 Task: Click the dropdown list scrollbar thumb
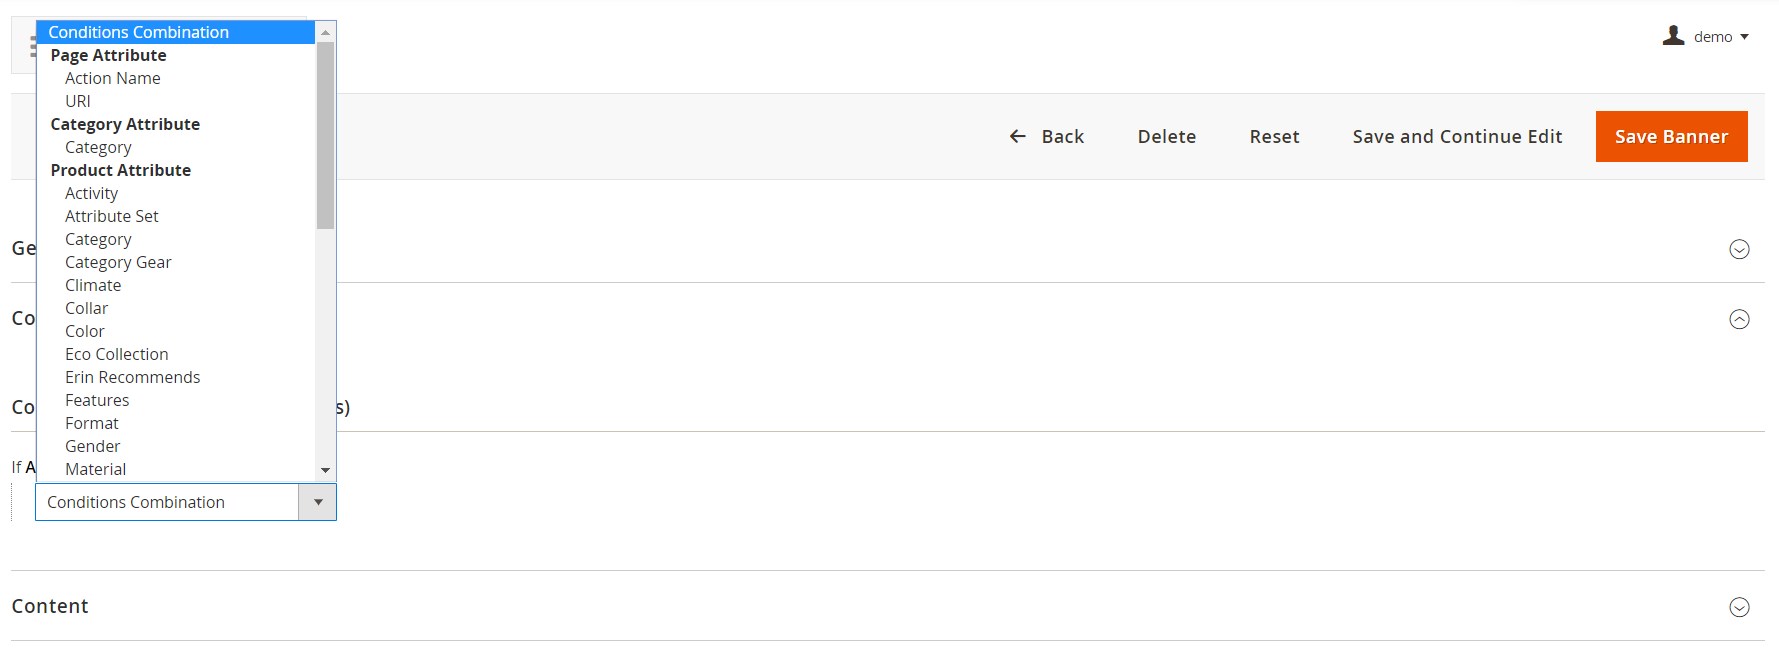coord(325,135)
